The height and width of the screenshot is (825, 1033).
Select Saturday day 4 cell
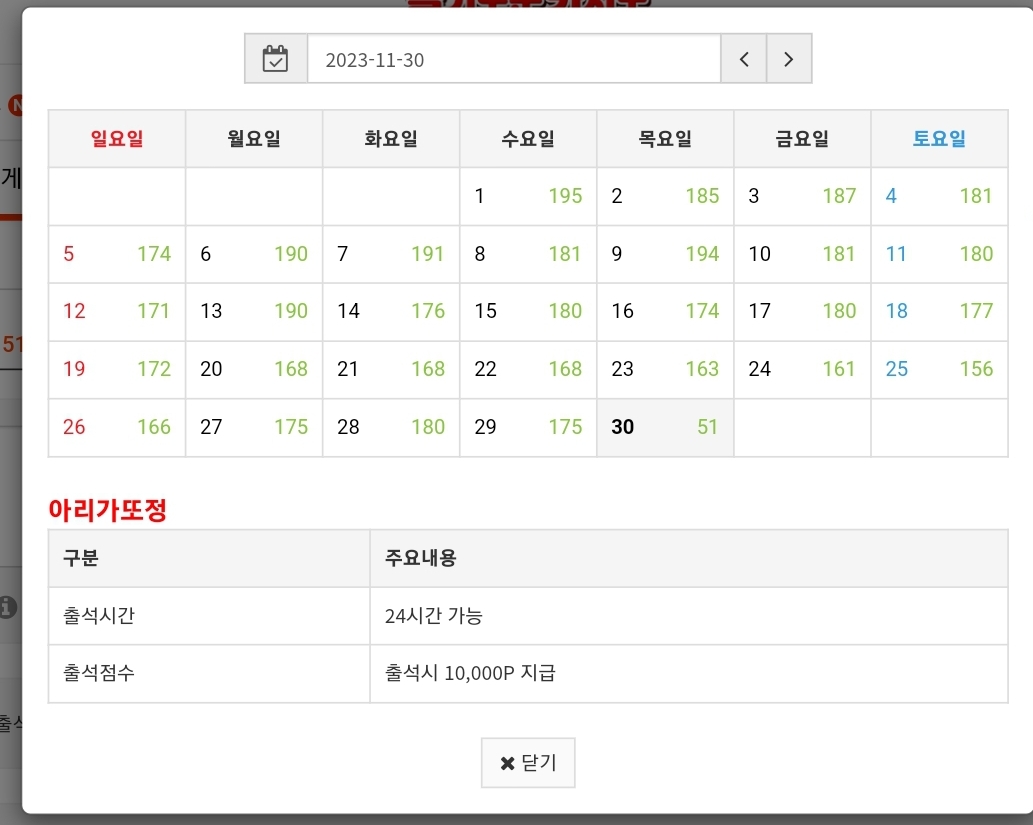(939, 196)
